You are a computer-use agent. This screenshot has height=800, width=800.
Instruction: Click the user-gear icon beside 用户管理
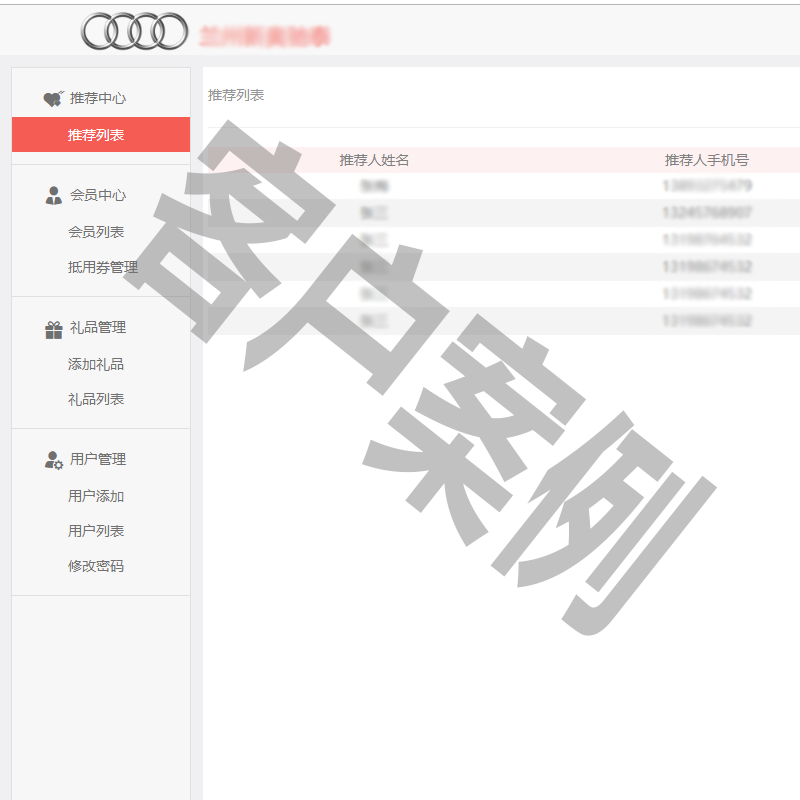(x=54, y=460)
